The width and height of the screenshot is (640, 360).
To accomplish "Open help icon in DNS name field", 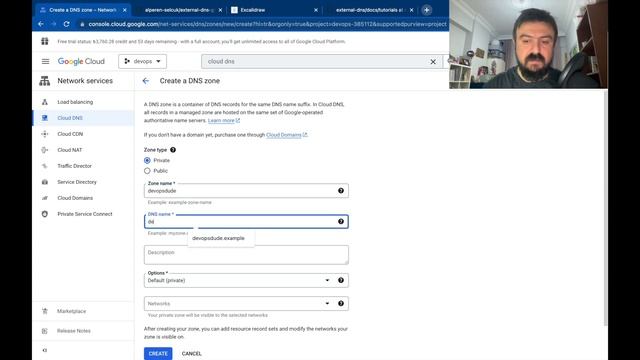I will (x=341, y=221).
